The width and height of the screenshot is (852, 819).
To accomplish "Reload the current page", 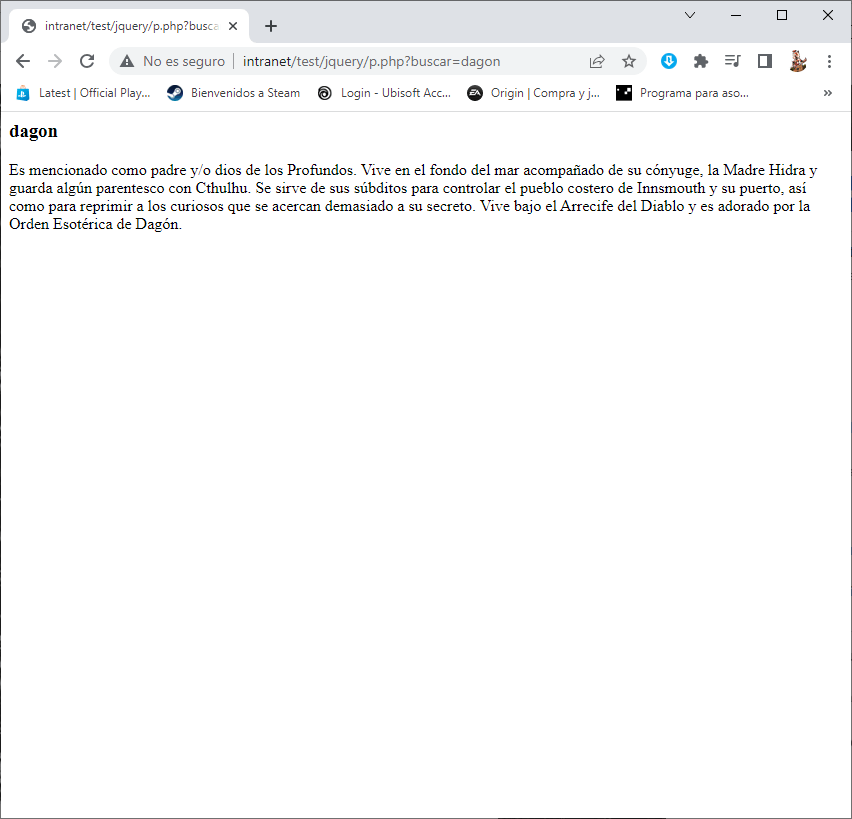I will 87,61.
